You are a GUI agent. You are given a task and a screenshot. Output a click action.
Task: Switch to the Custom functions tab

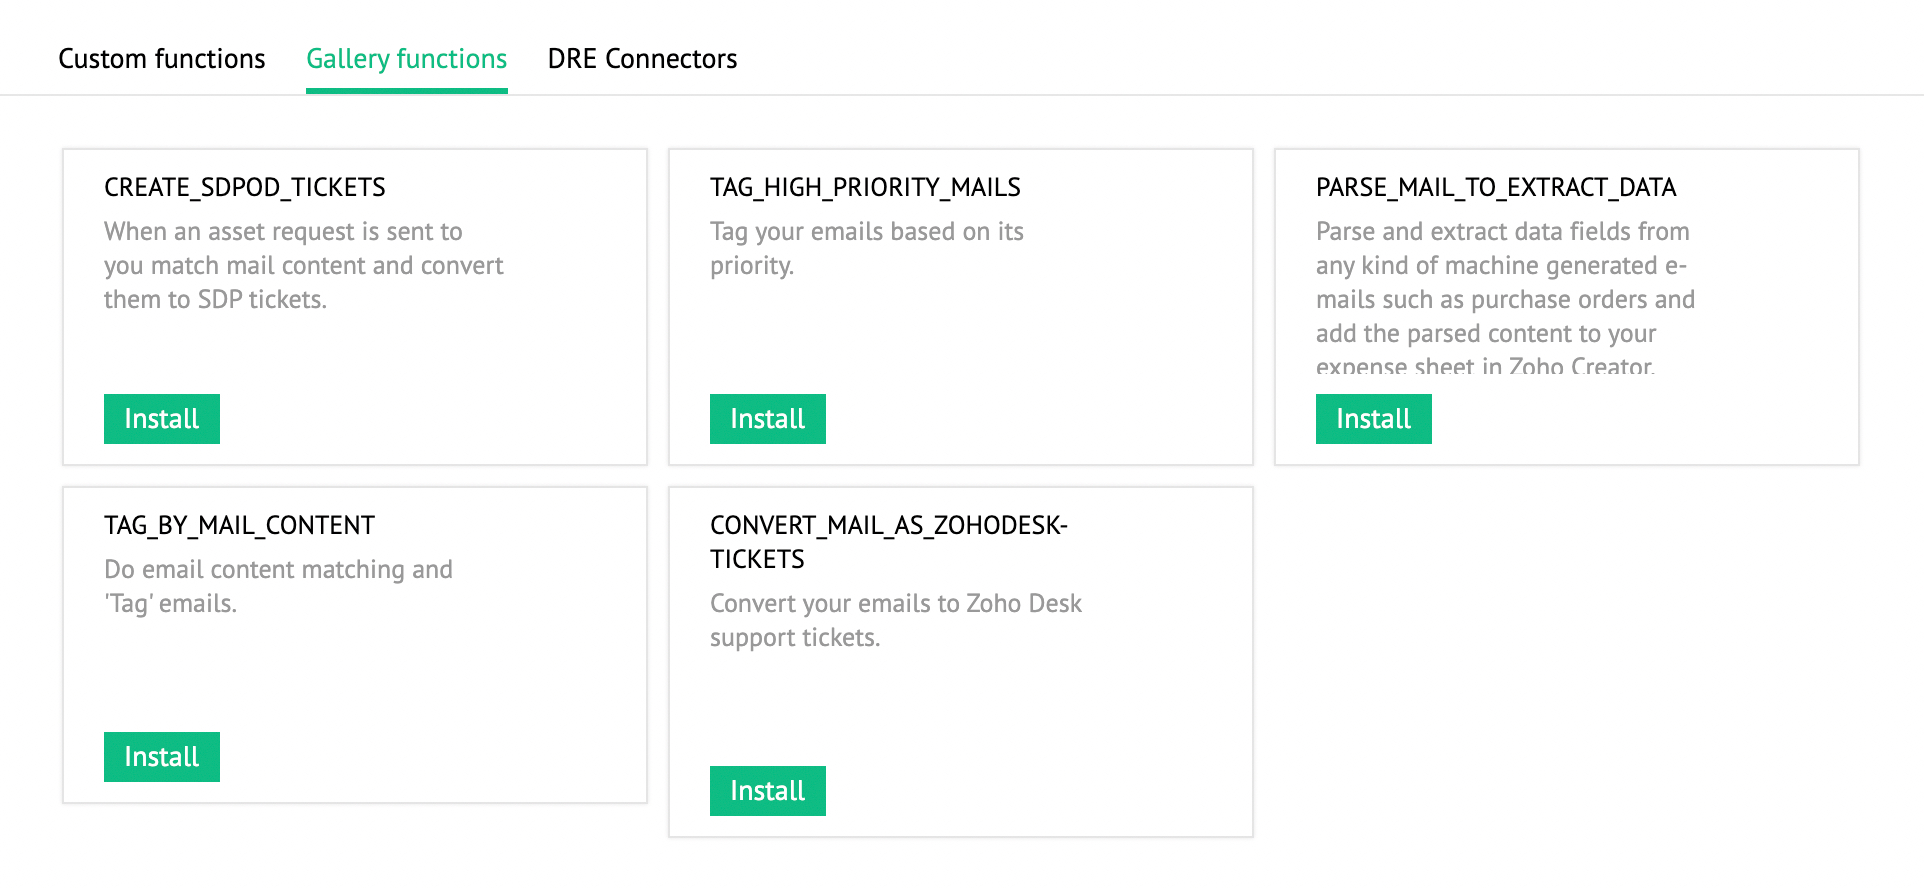click(161, 59)
